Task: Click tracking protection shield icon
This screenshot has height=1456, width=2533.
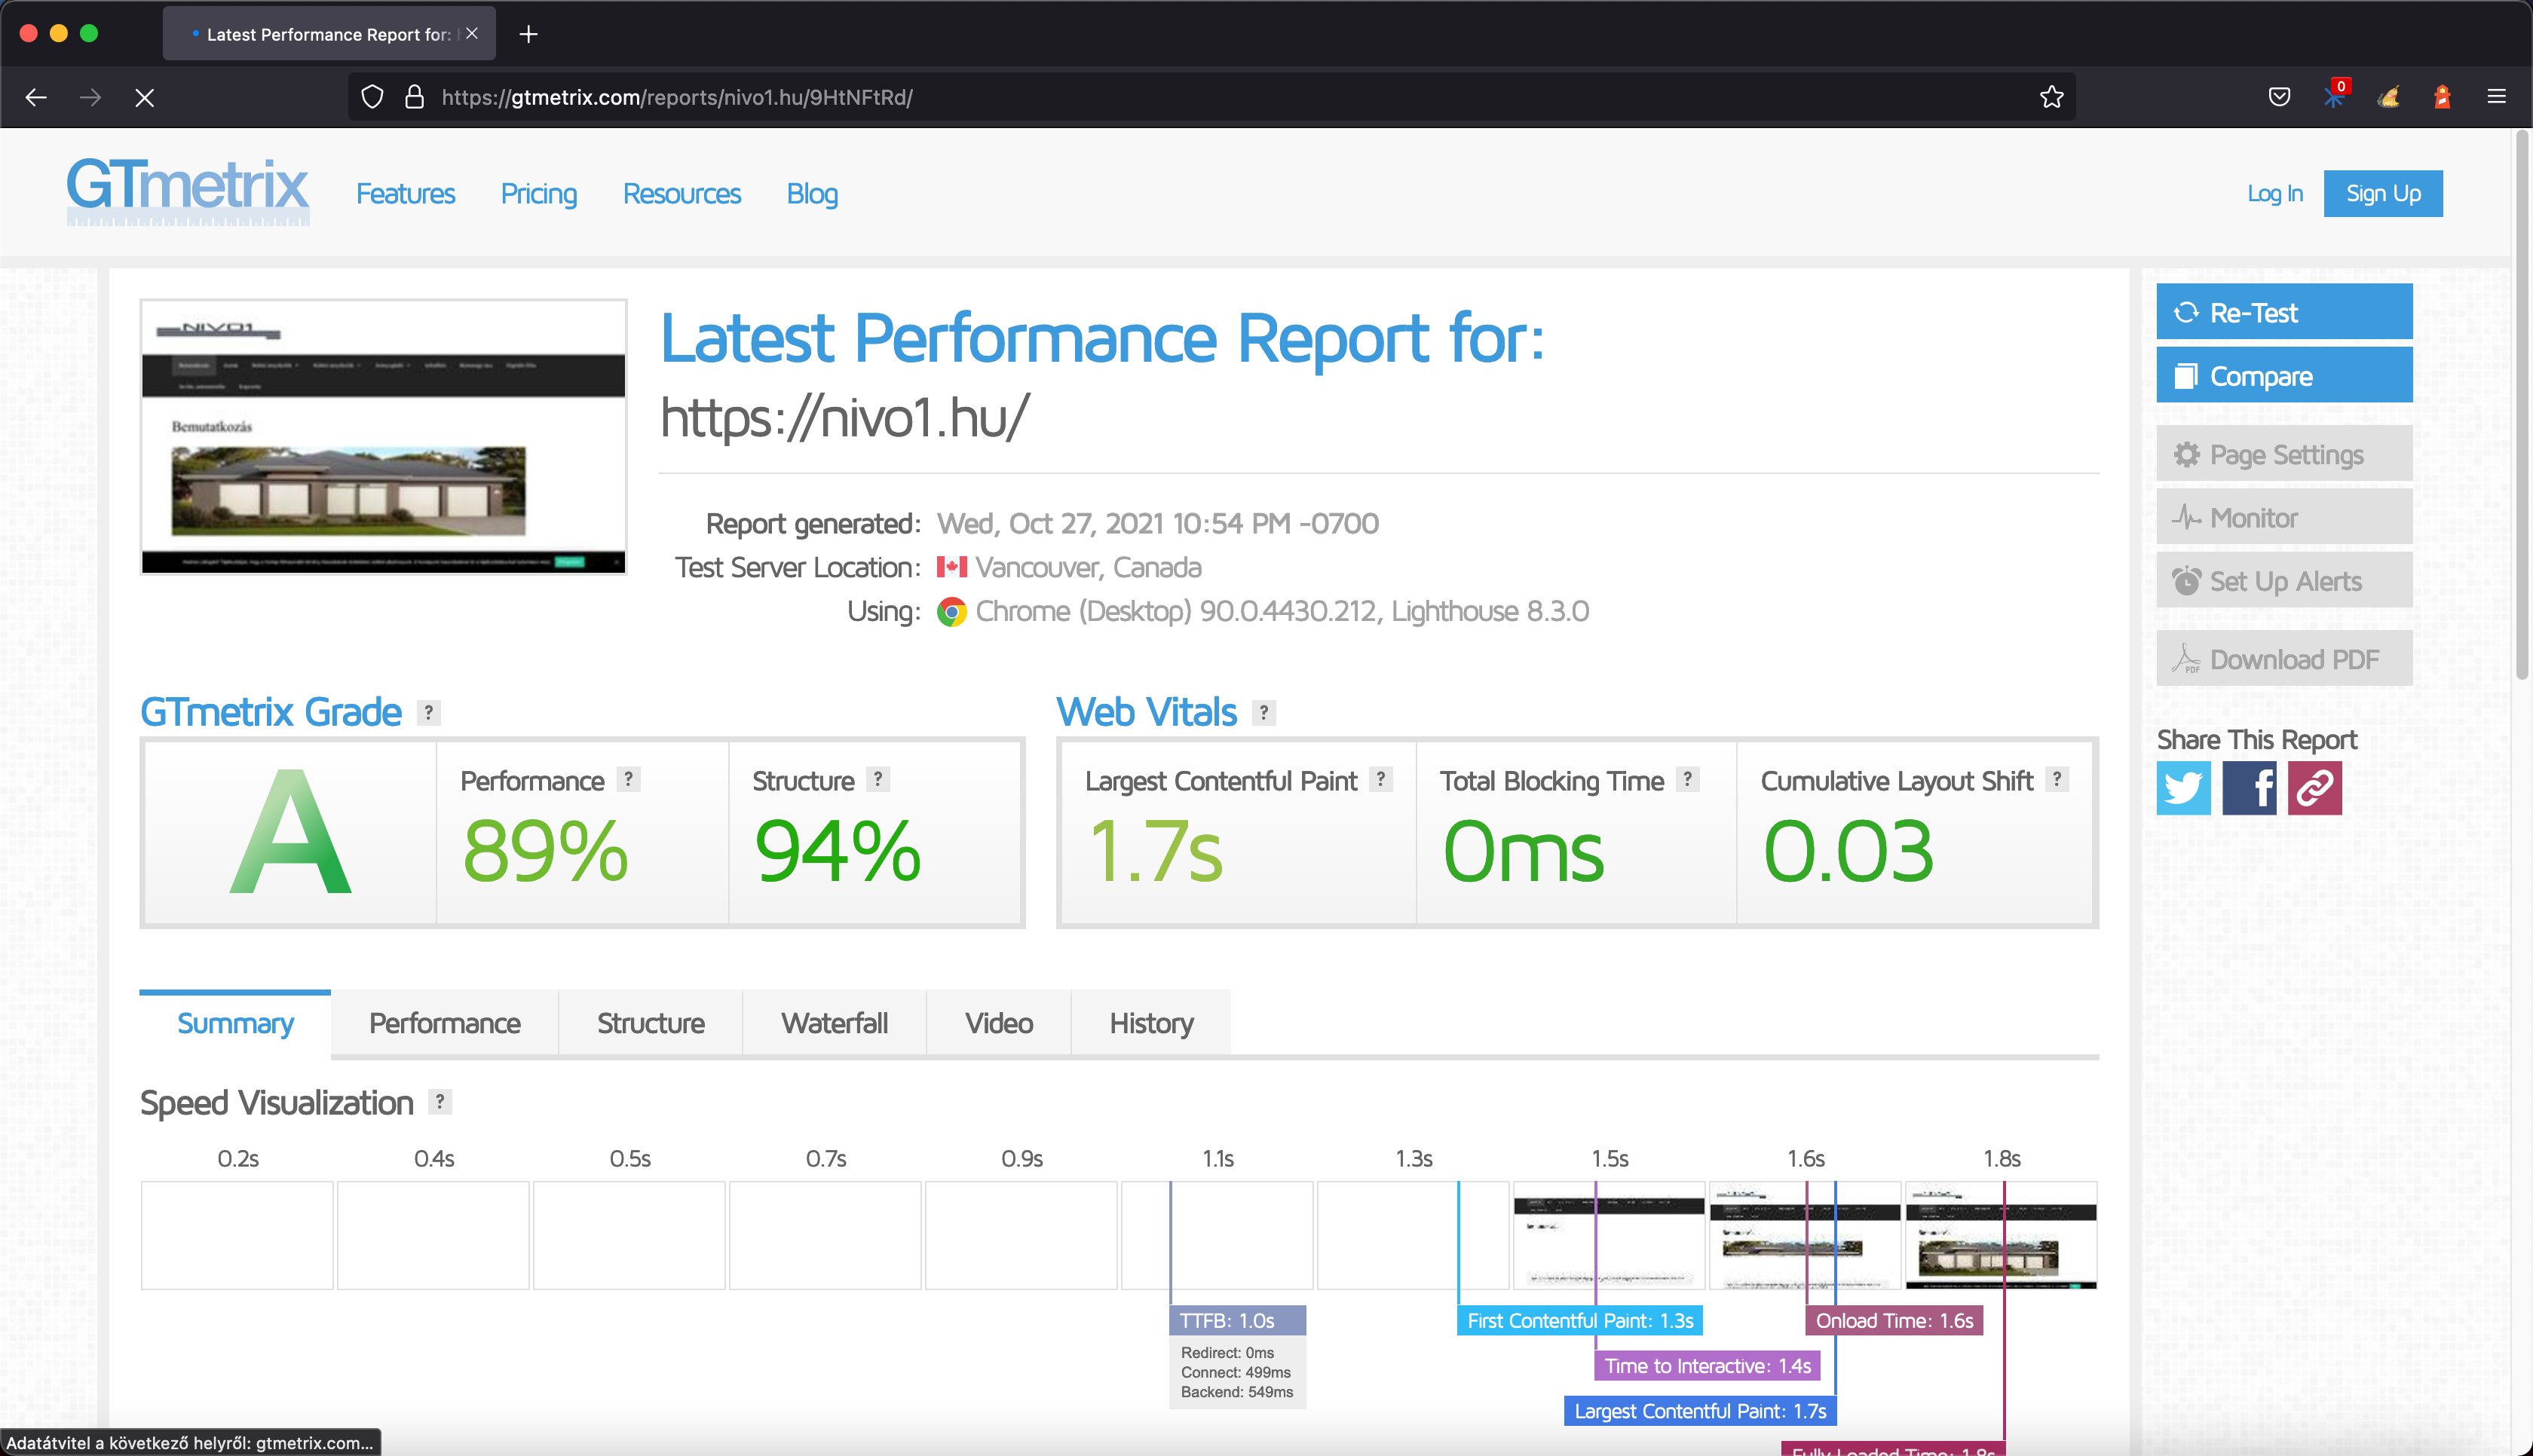Action: 372,97
